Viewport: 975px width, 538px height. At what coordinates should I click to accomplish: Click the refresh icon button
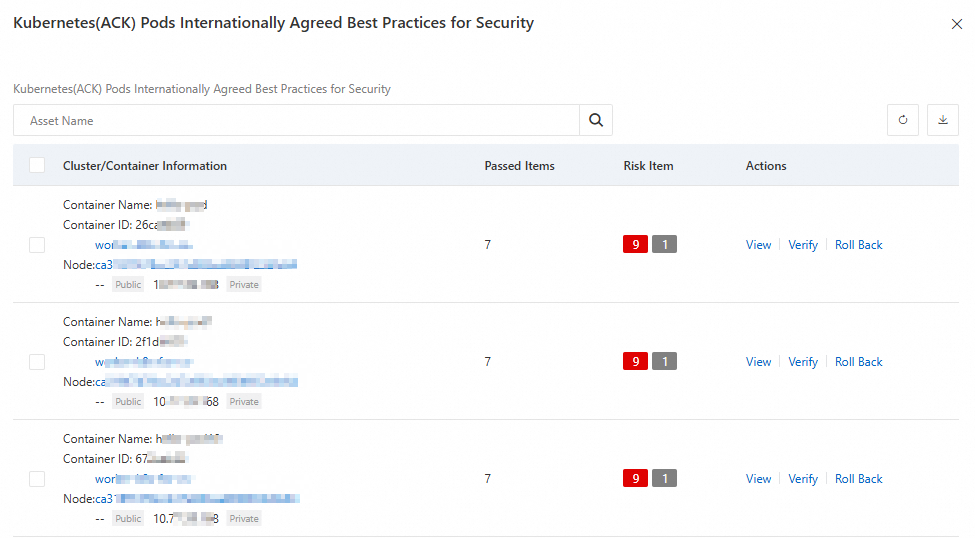903,121
